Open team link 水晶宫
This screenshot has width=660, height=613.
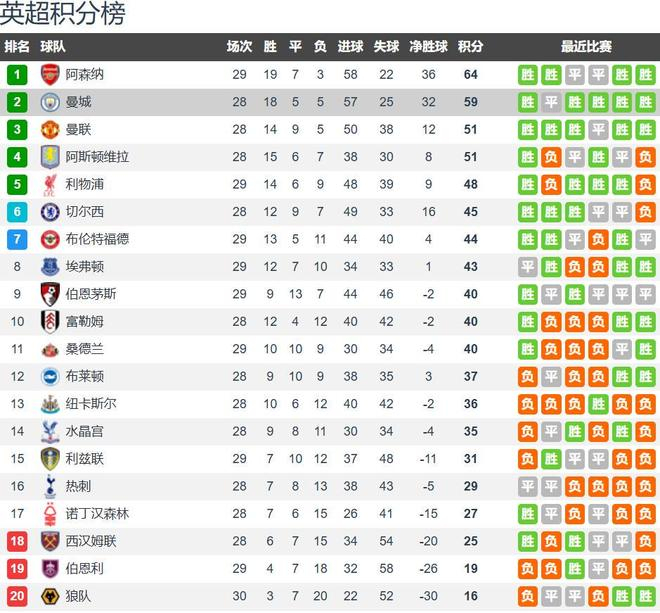85,431
